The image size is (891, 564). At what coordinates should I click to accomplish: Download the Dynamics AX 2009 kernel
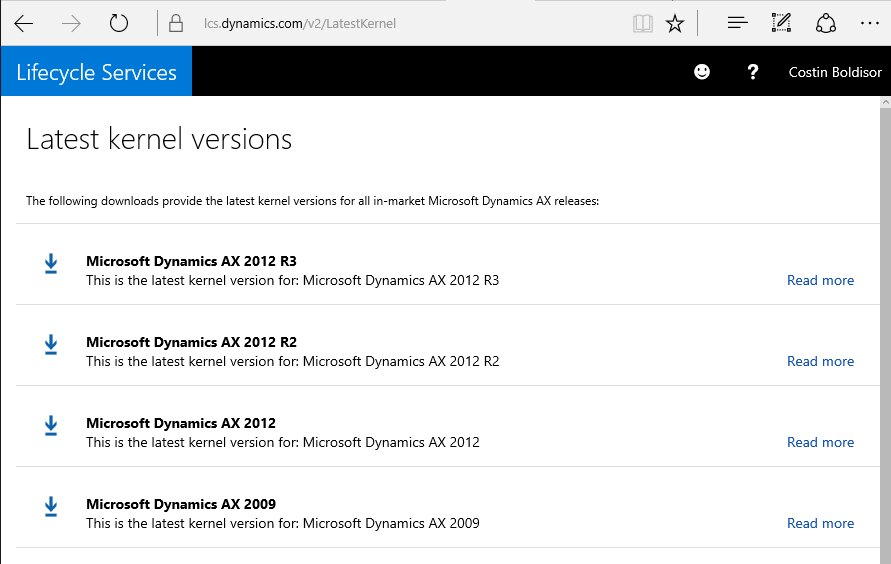pos(51,506)
